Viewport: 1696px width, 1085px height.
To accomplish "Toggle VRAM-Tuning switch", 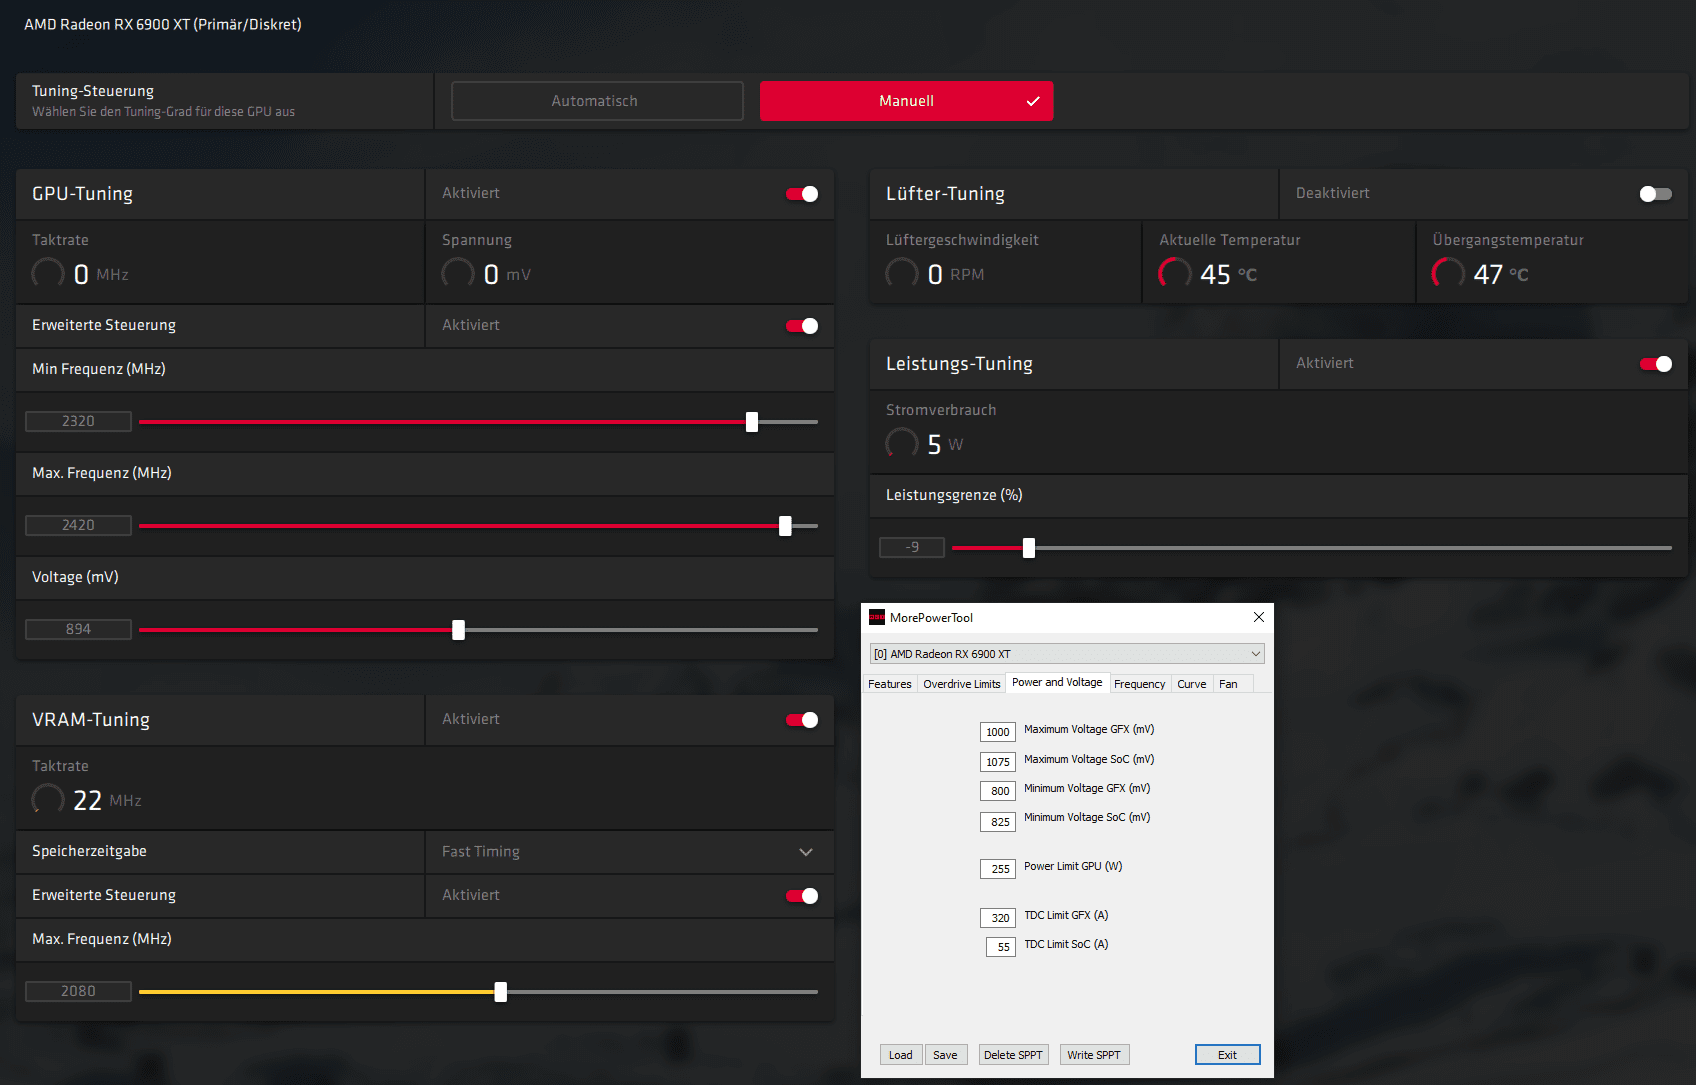I will coord(802,720).
